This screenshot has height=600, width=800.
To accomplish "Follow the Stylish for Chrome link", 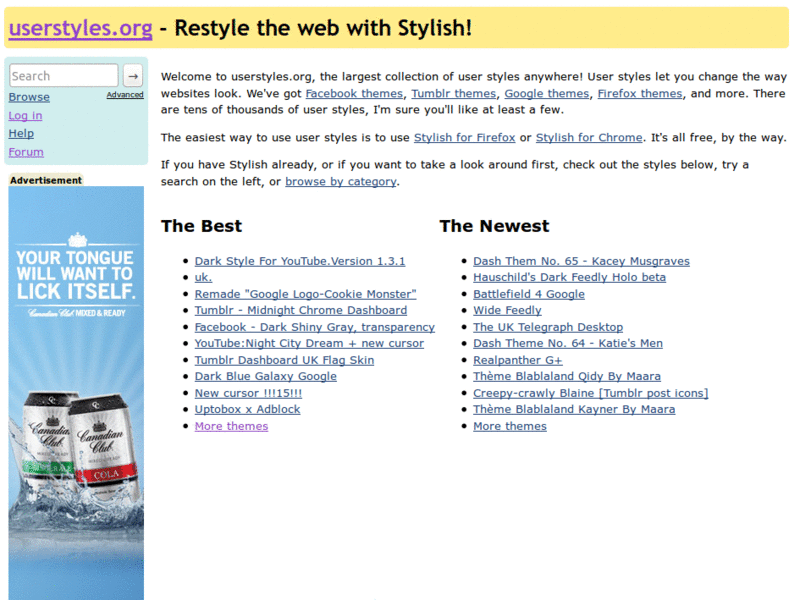I will tap(589, 138).
